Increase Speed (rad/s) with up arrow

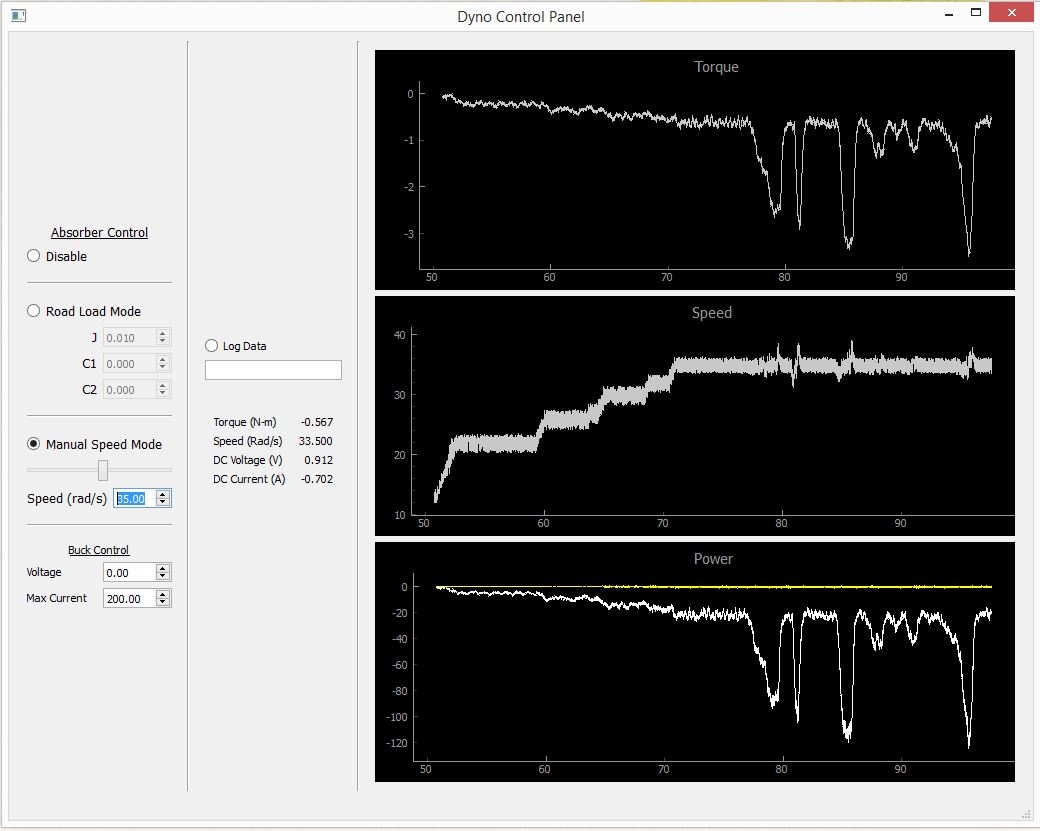tap(163, 494)
